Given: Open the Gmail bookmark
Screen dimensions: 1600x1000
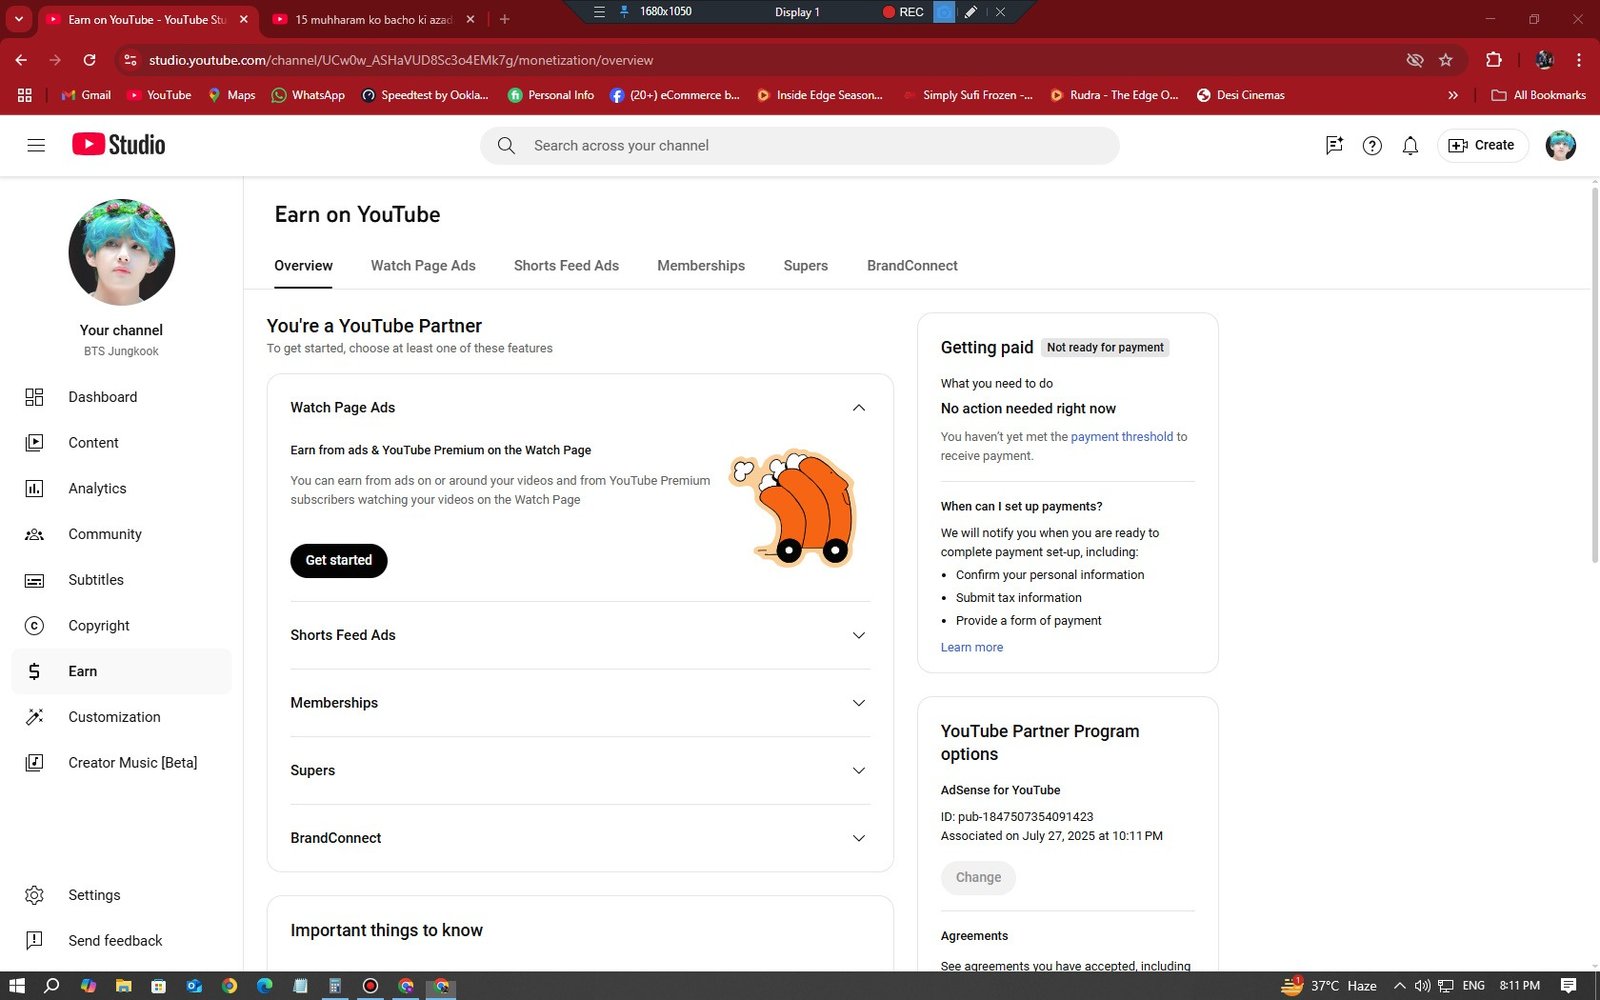Looking at the screenshot, I should pos(86,95).
